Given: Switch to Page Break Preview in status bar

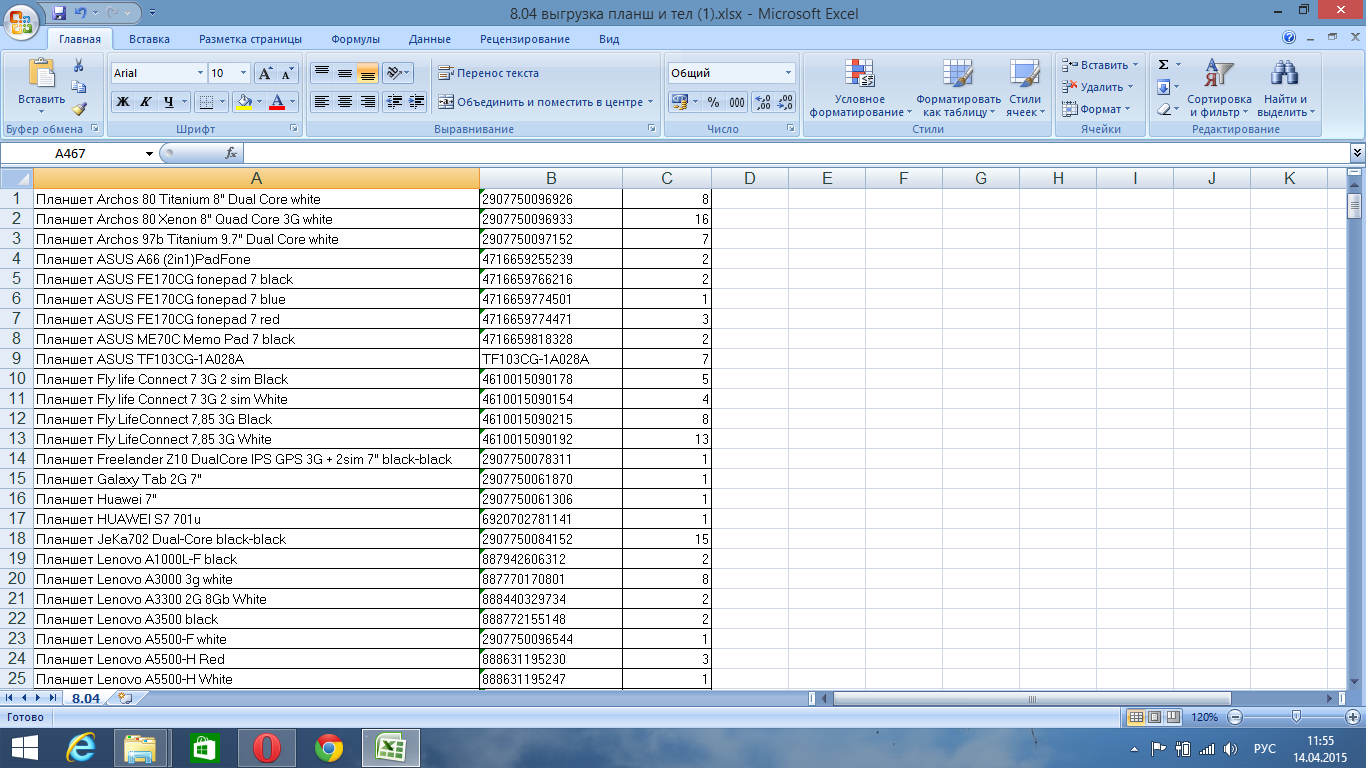Looking at the screenshot, I should pos(1173,717).
